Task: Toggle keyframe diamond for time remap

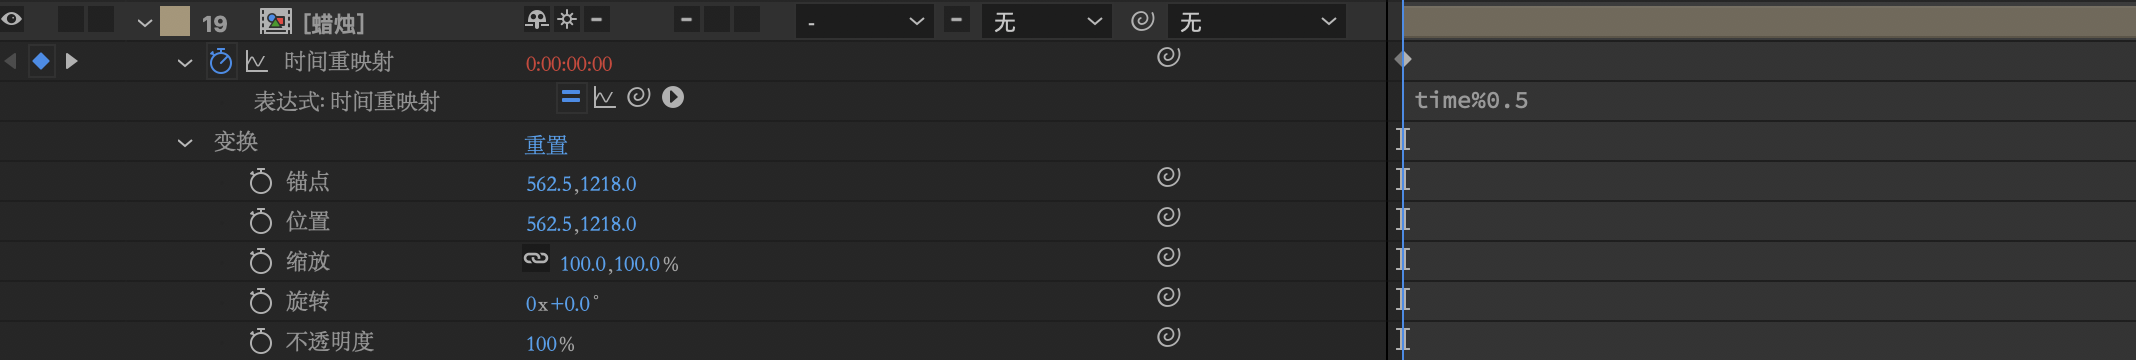Action: click(x=41, y=61)
